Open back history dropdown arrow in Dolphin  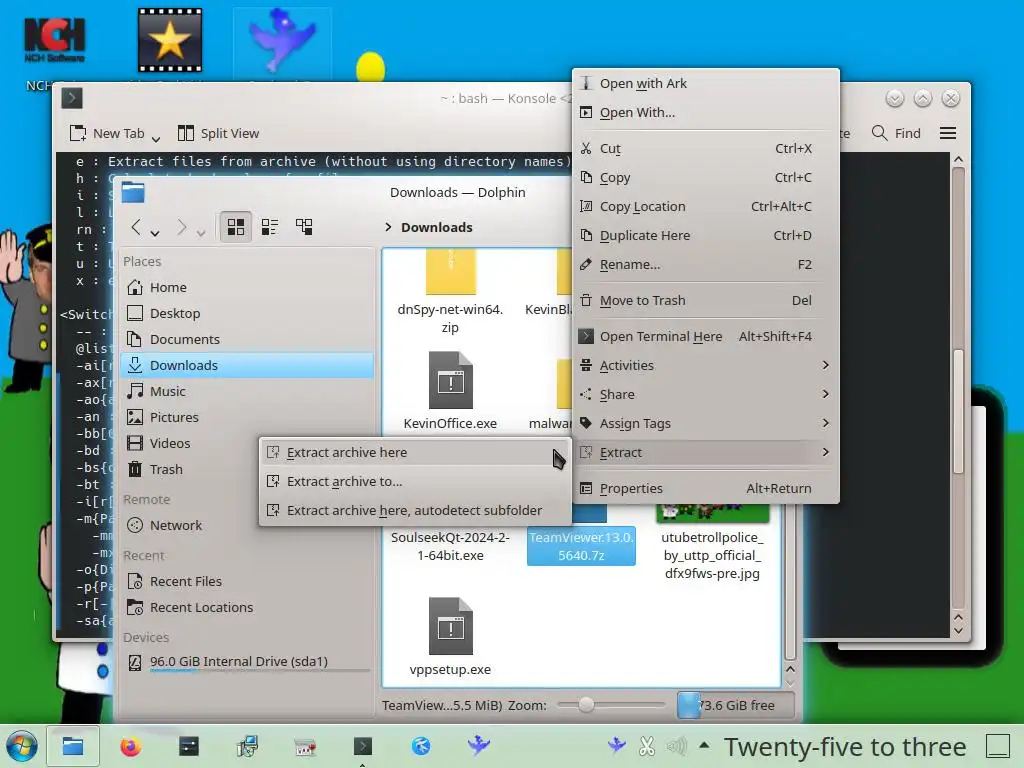pyautogui.click(x=155, y=233)
